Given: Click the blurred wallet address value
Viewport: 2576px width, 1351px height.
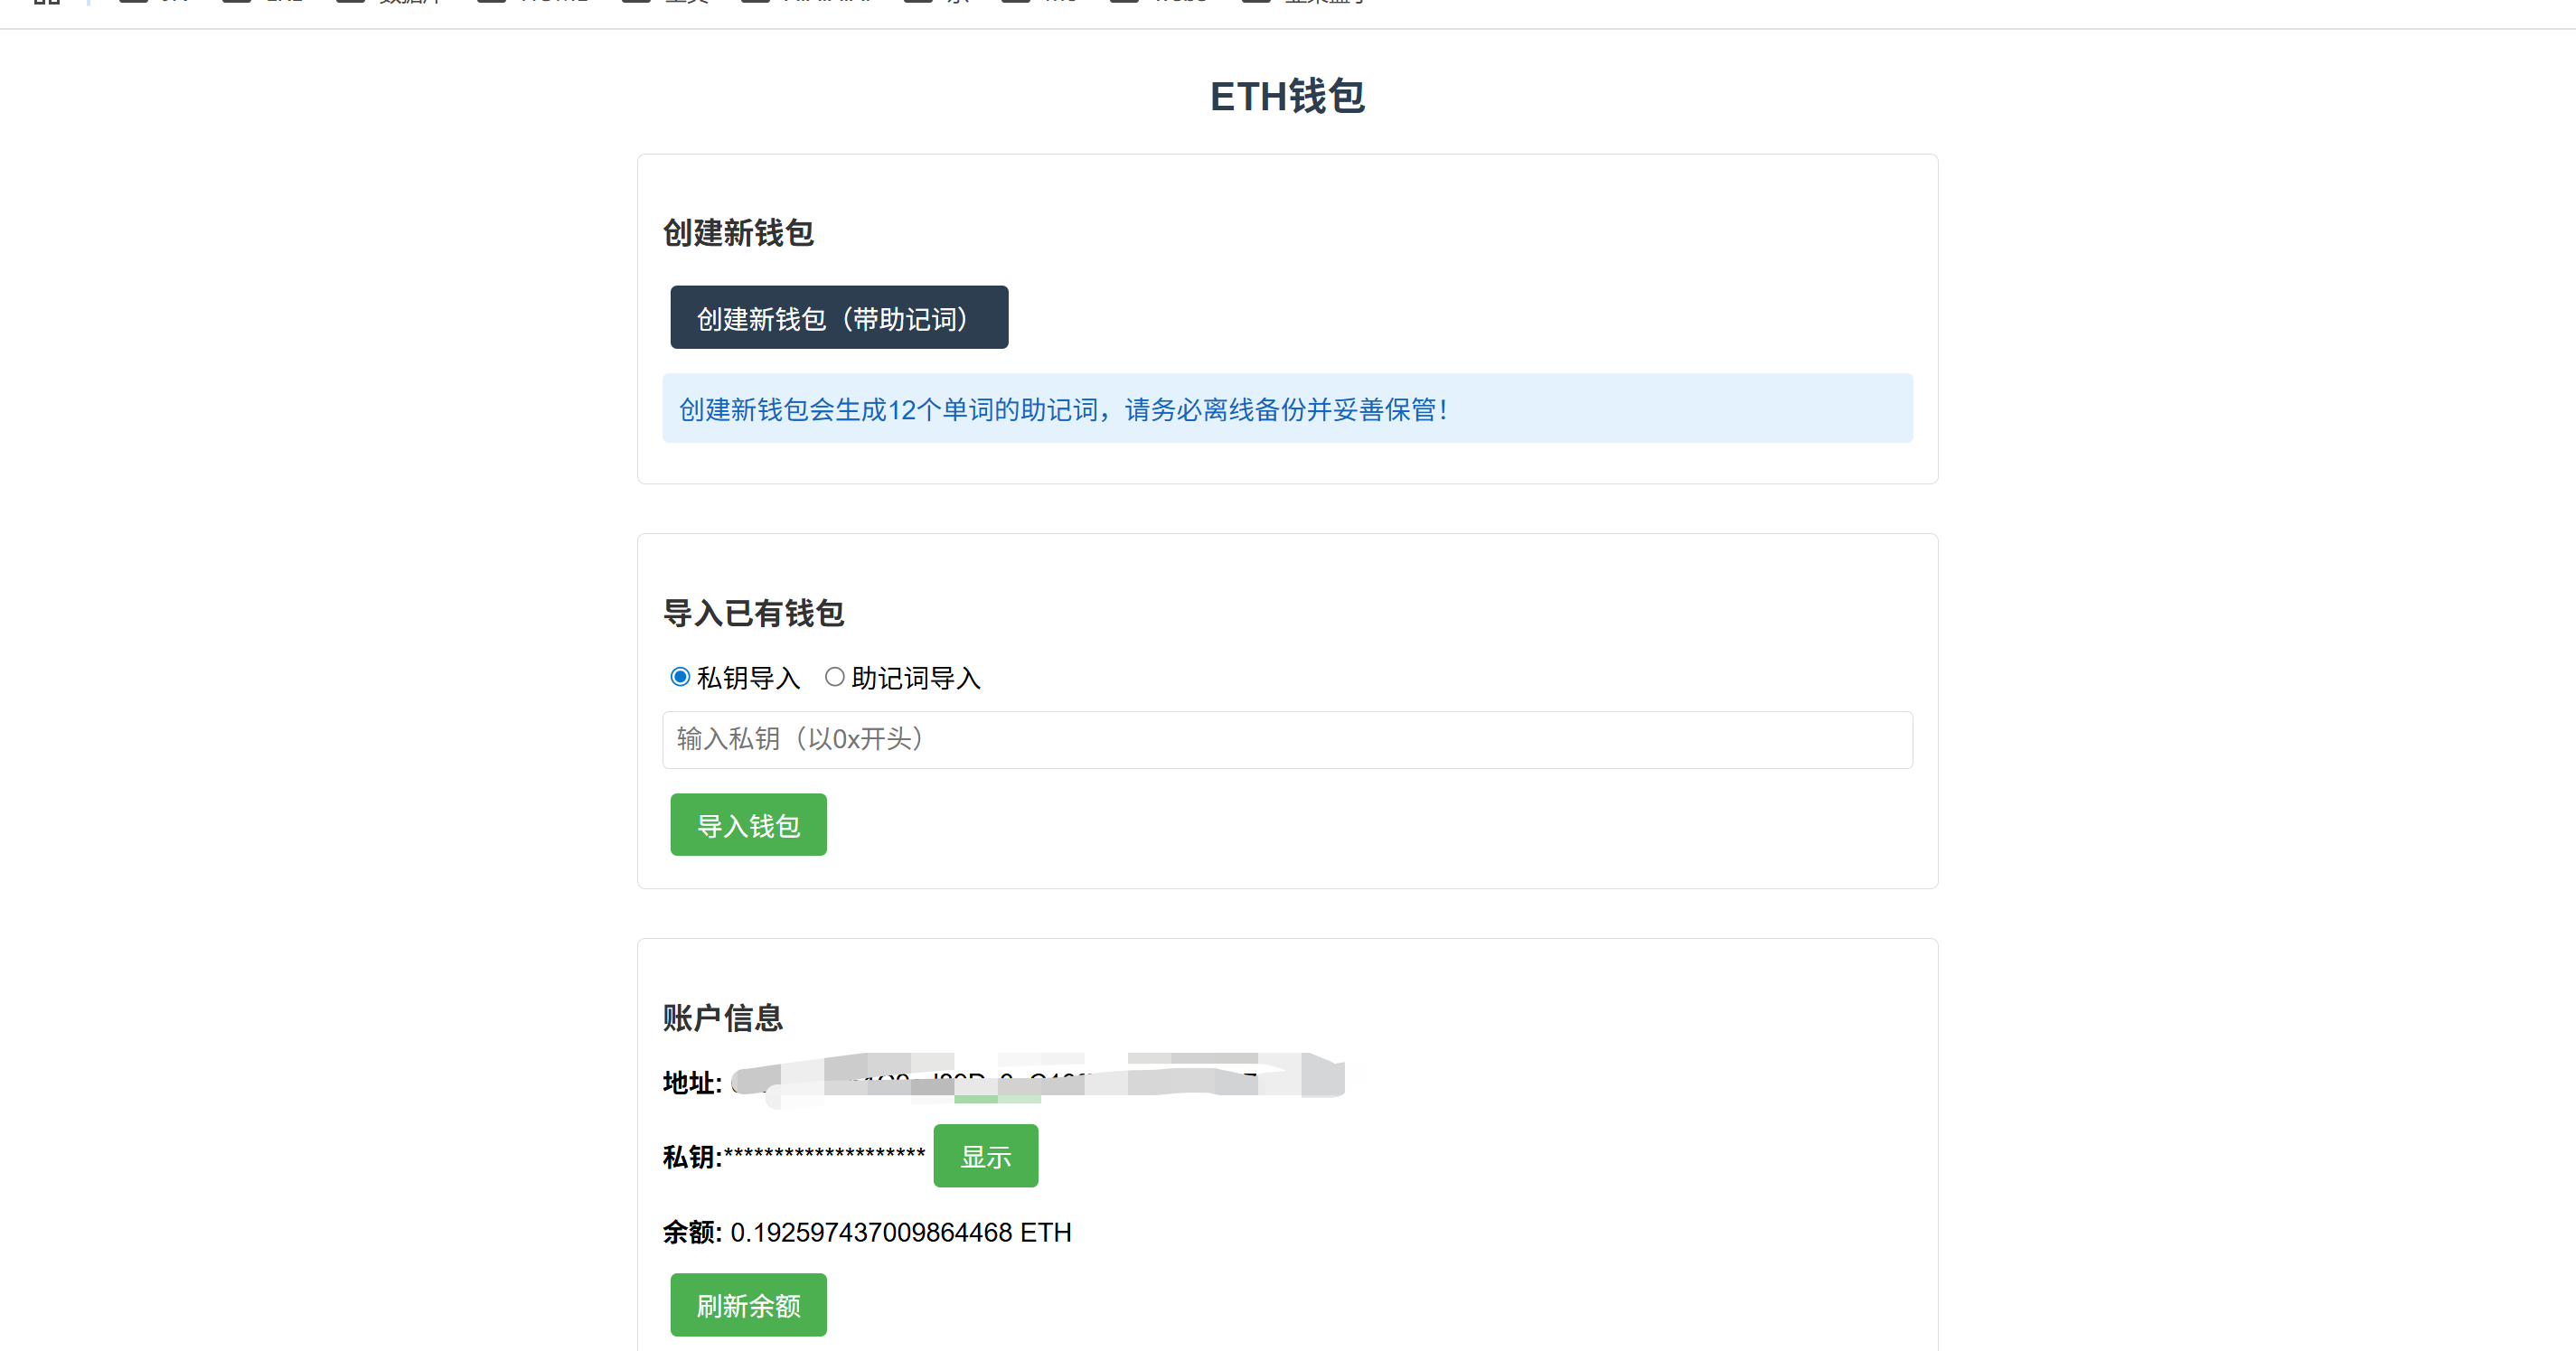Looking at the screenshot, I should pyautogui.click(x=1038, y=1080).
